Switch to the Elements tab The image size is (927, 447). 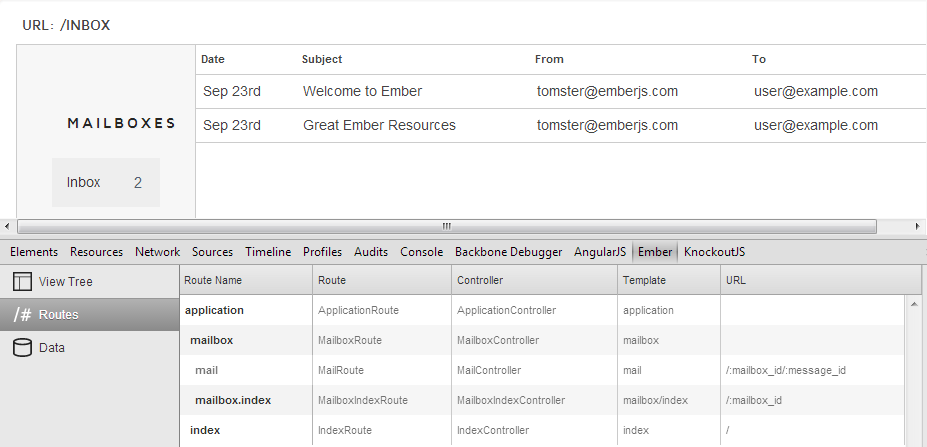pyautogui.click(x=34, y=252)
